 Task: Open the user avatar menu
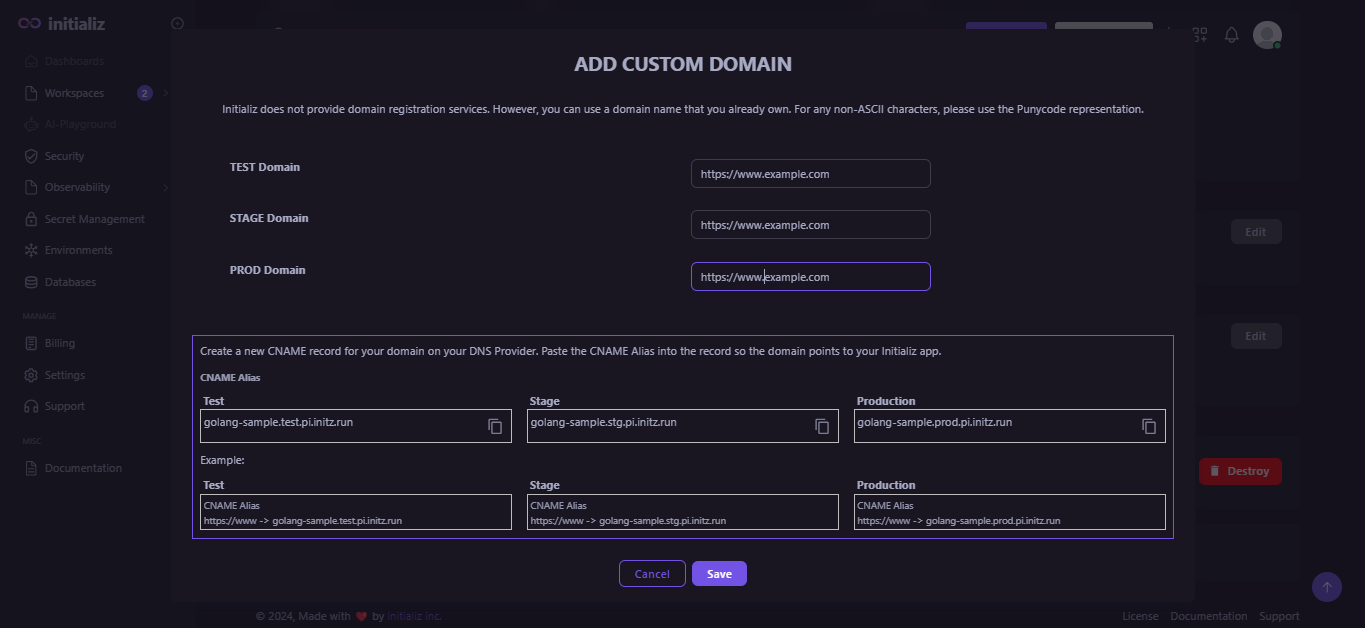coord(1267,35)
